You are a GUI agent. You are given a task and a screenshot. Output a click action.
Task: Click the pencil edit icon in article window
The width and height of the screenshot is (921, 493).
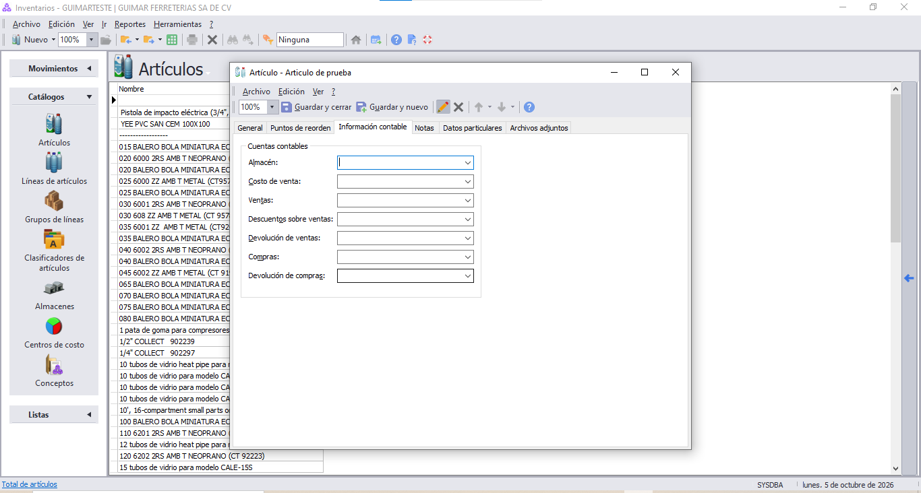tap(443, 107)
